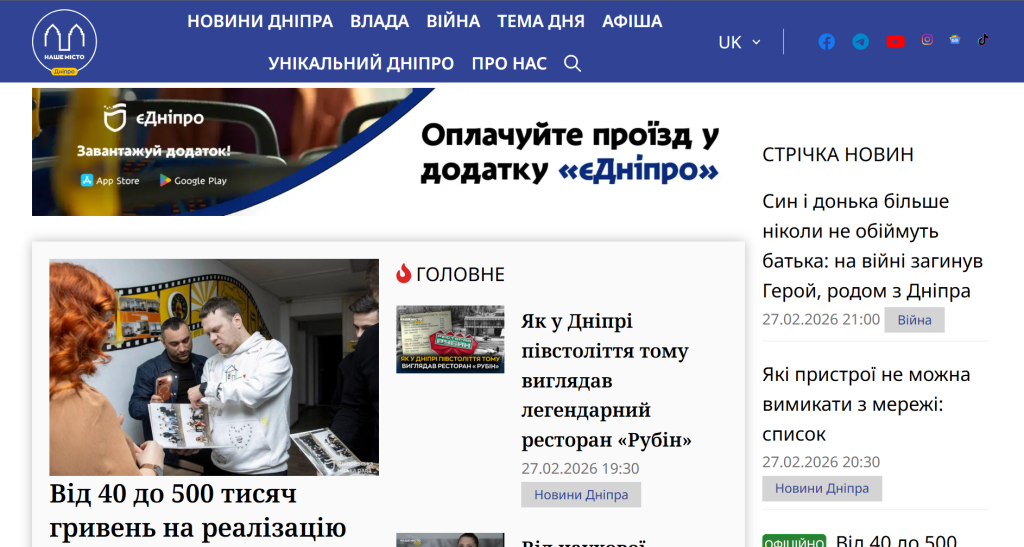This screenshot has height=547, width=1024.
Task: Click the ГОЛОВНЕ section heading
Action: point(460,274)
